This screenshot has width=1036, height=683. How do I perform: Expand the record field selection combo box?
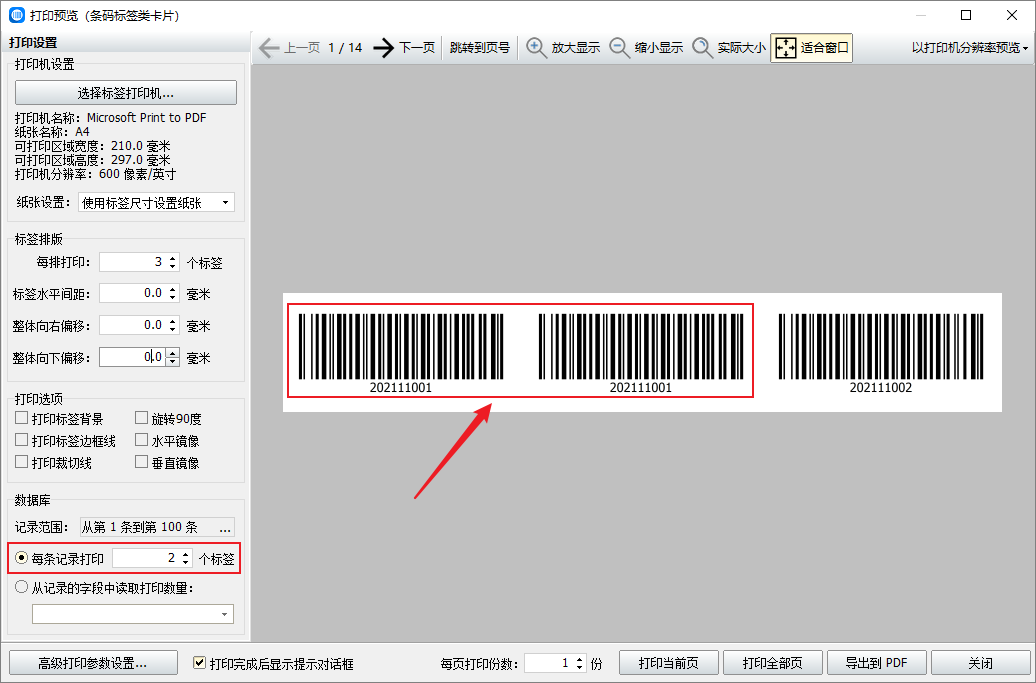coord(132,613)
